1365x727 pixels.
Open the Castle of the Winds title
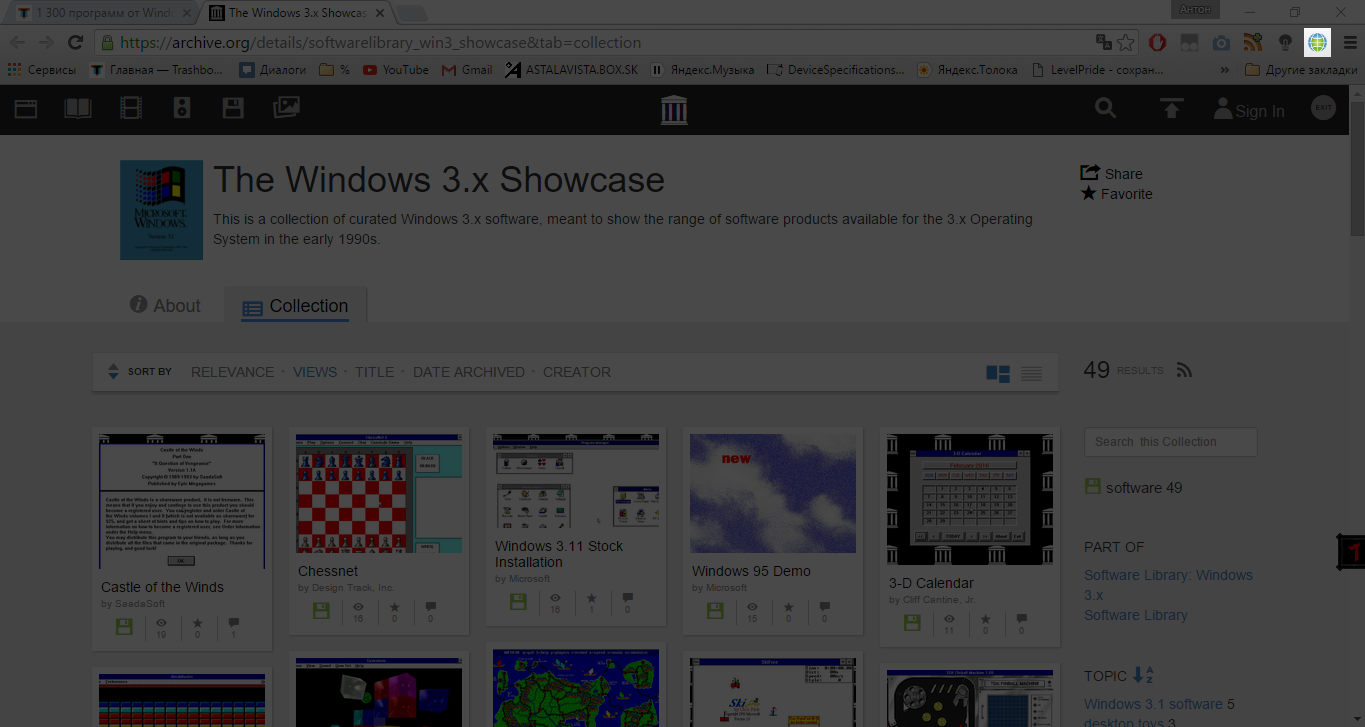click(162, 587)
